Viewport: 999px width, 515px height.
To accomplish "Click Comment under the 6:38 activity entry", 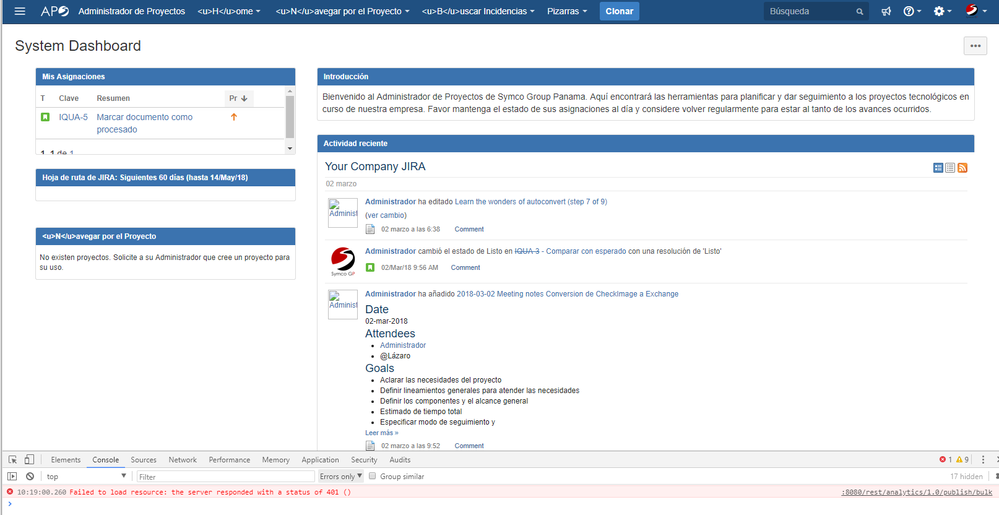I will [469, 229].
